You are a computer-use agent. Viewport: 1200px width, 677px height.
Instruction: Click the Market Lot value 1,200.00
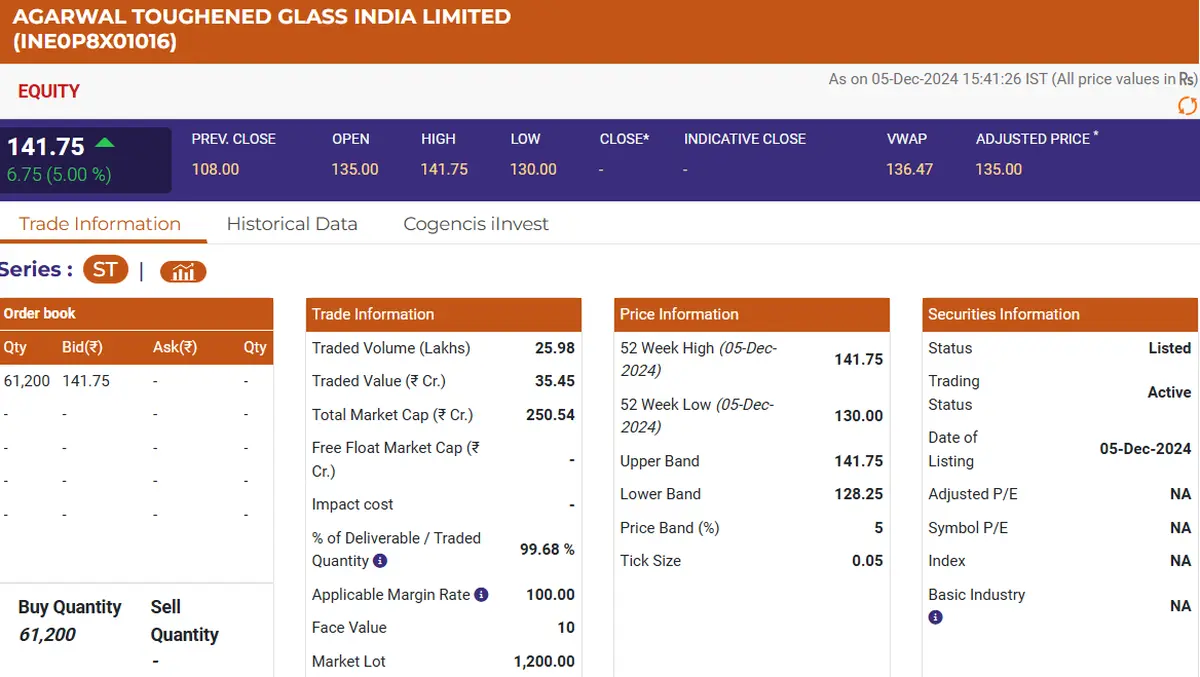point(545,661)
